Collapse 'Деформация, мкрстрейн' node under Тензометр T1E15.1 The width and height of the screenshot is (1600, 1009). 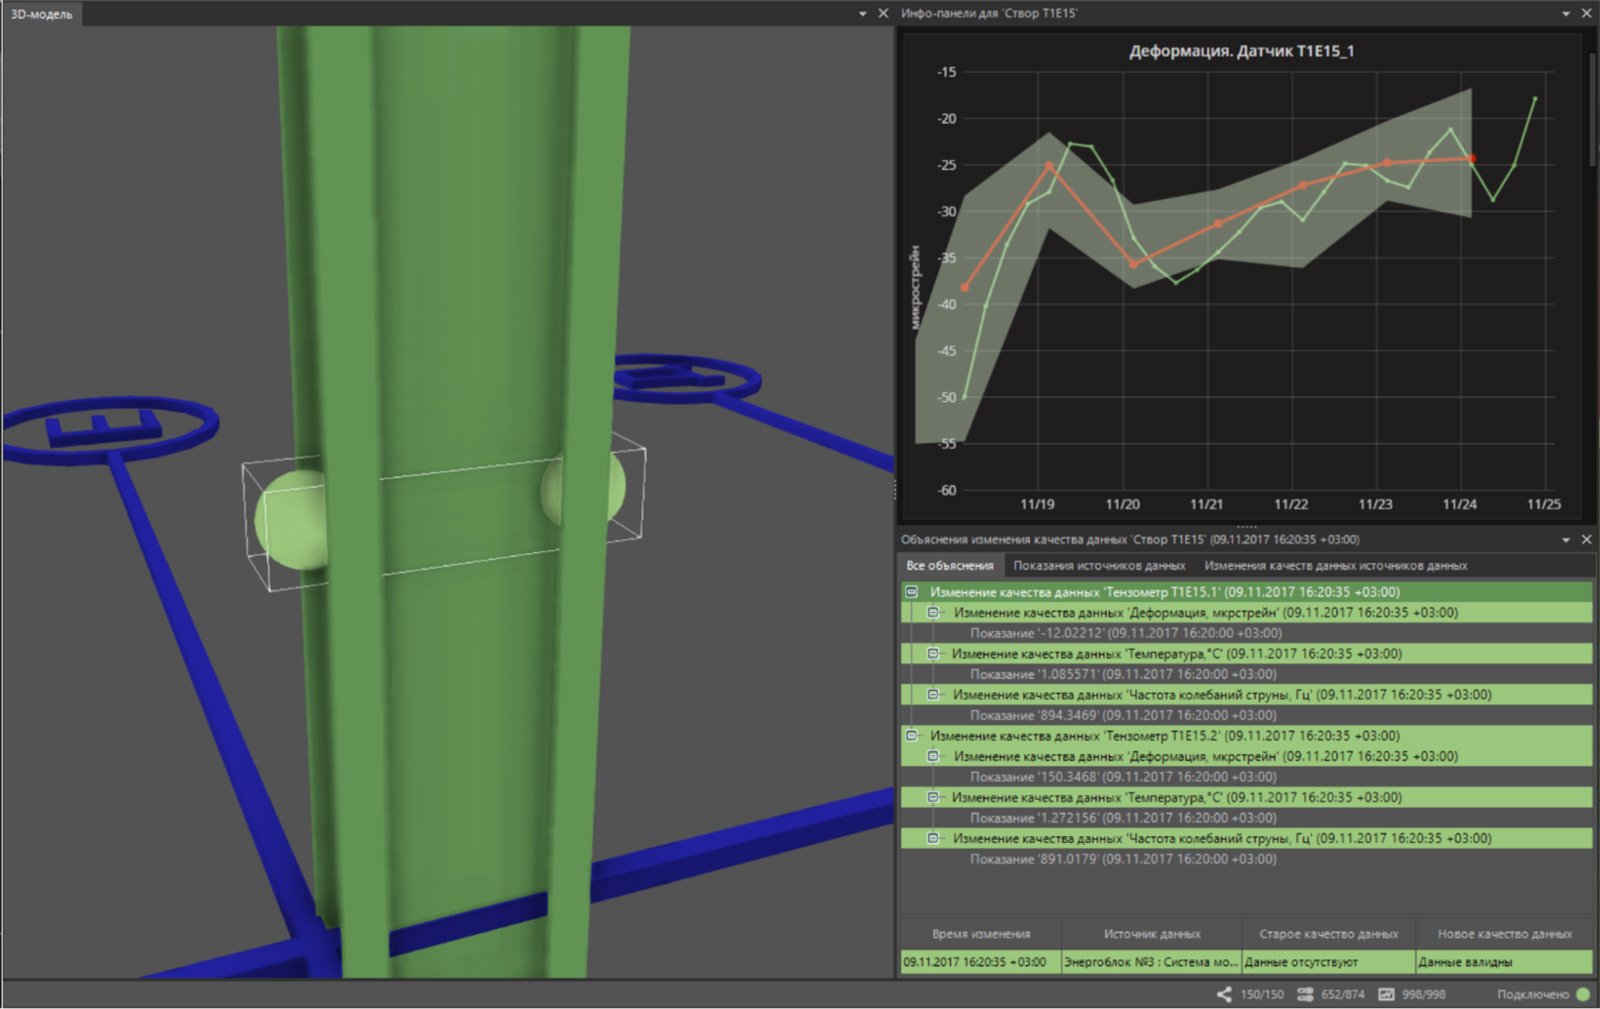[933, 613]
